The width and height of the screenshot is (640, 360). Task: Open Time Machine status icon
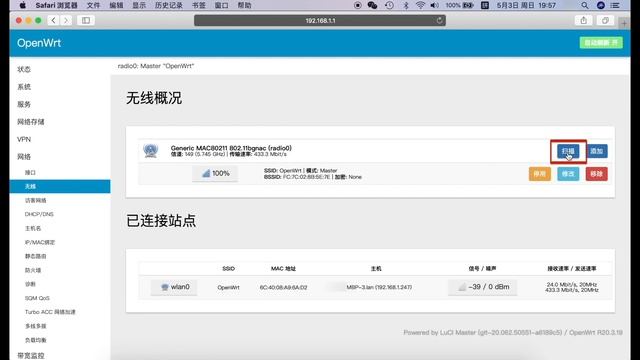coord(389,5)
